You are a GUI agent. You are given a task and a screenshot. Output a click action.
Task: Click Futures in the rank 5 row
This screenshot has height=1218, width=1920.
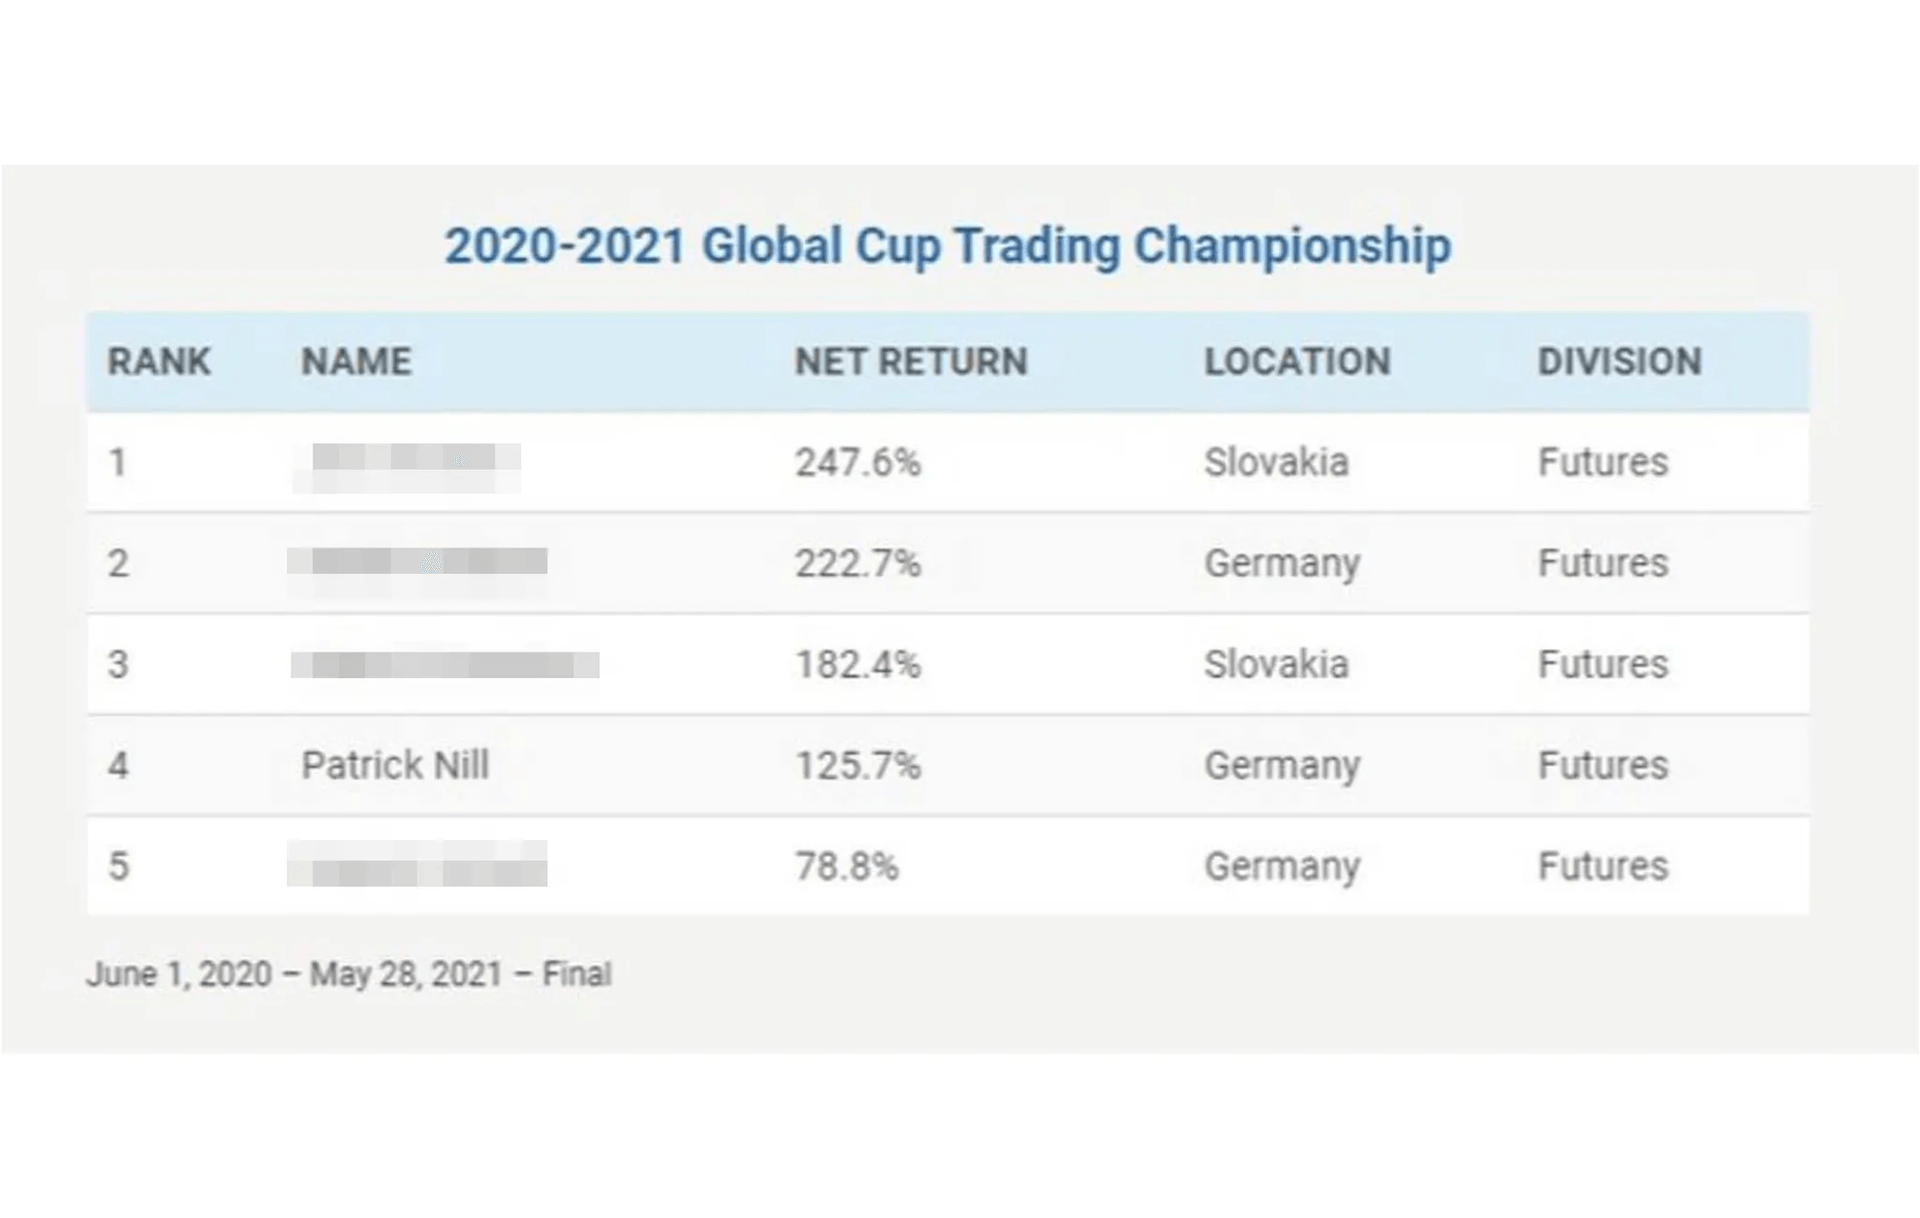pyautogui.click(x=1602, y=866)
